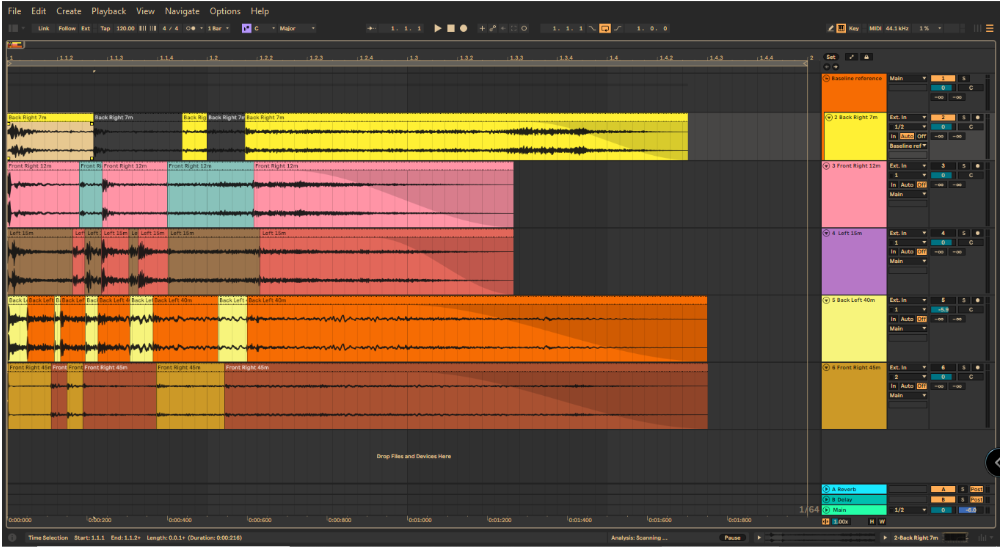The height and width of the screenshot is (547, 1003).
Task: Click the Tap tempo button
Action: tap(105, 28)
